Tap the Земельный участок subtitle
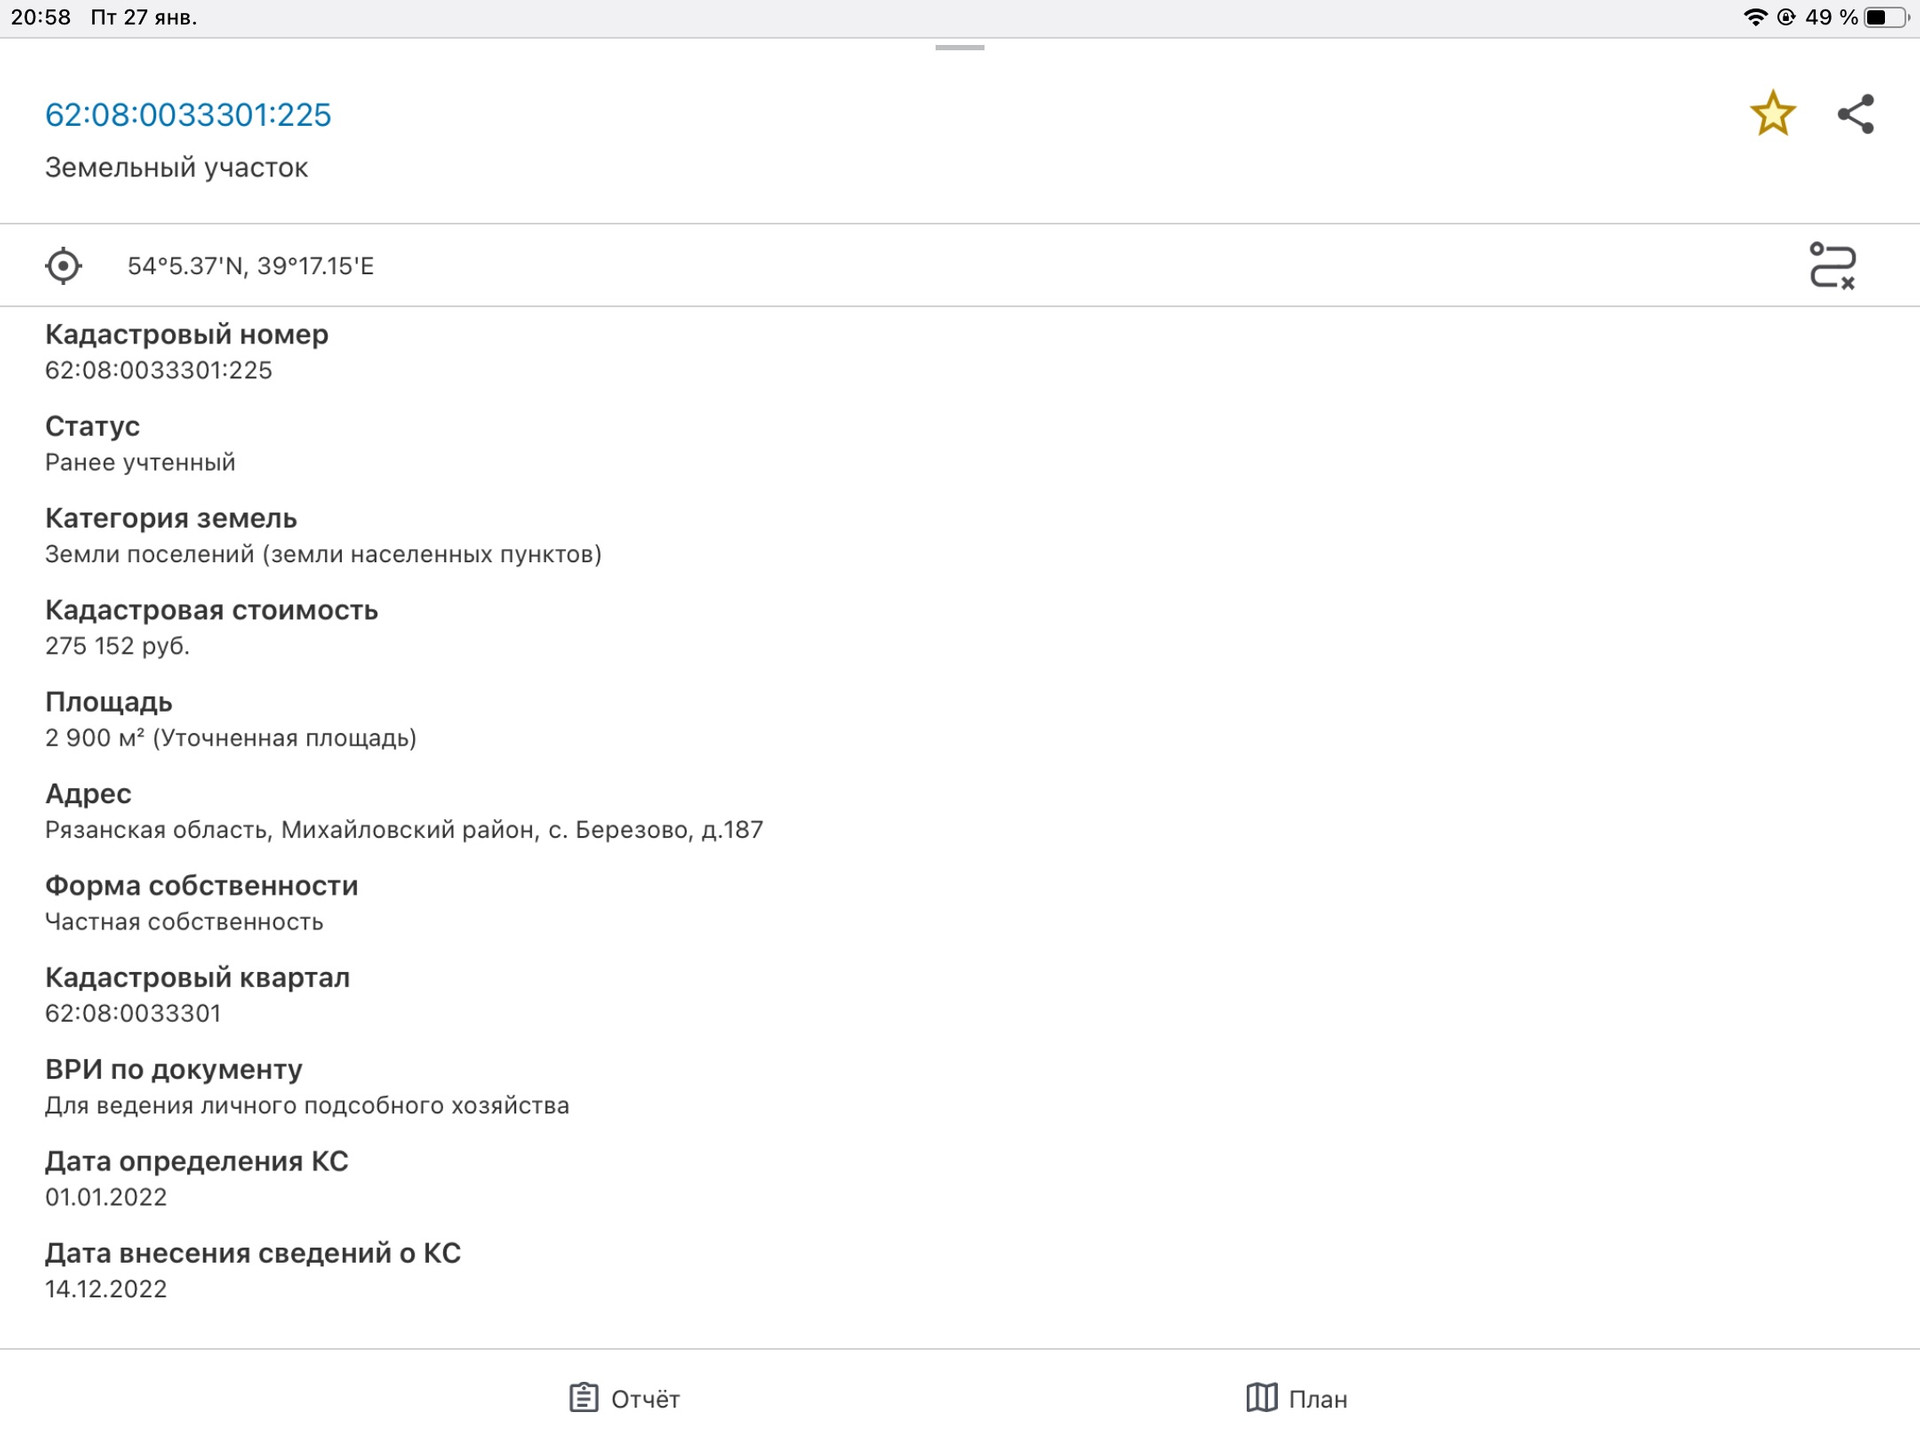 176,168
